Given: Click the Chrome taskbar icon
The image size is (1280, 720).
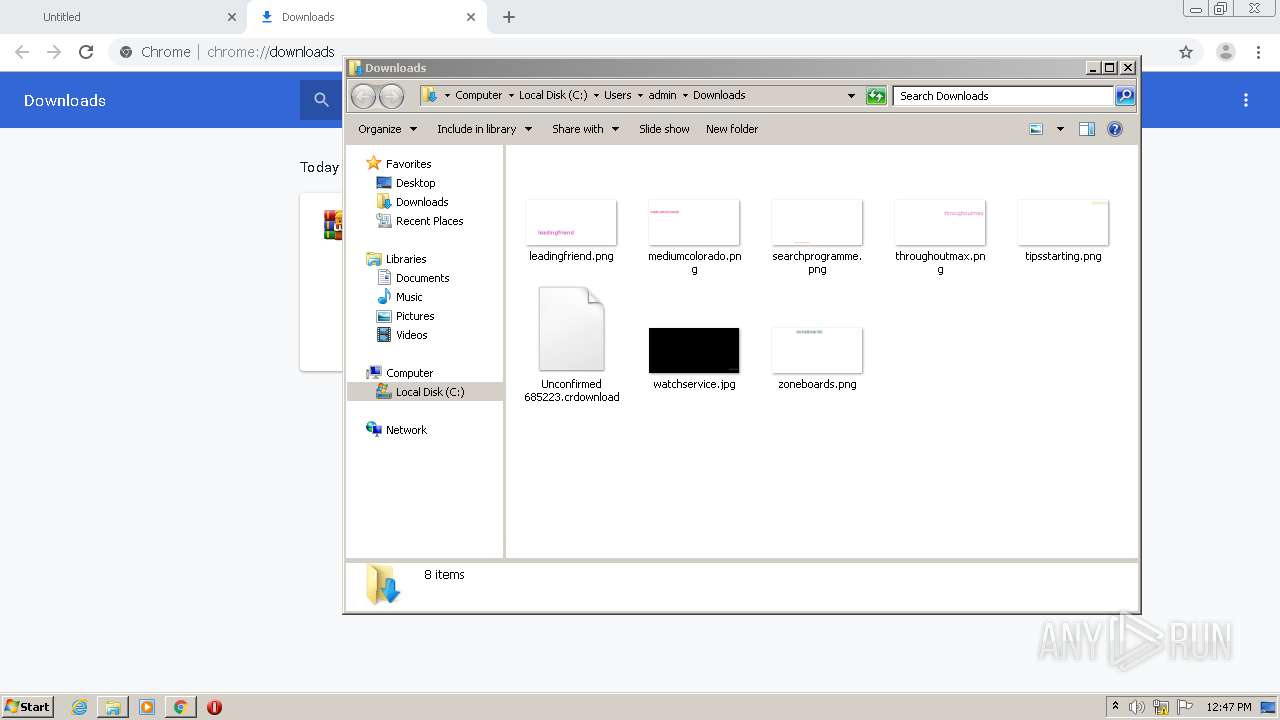Looking at the screenshot, I should pyautogui.click(x=180, y=707).
